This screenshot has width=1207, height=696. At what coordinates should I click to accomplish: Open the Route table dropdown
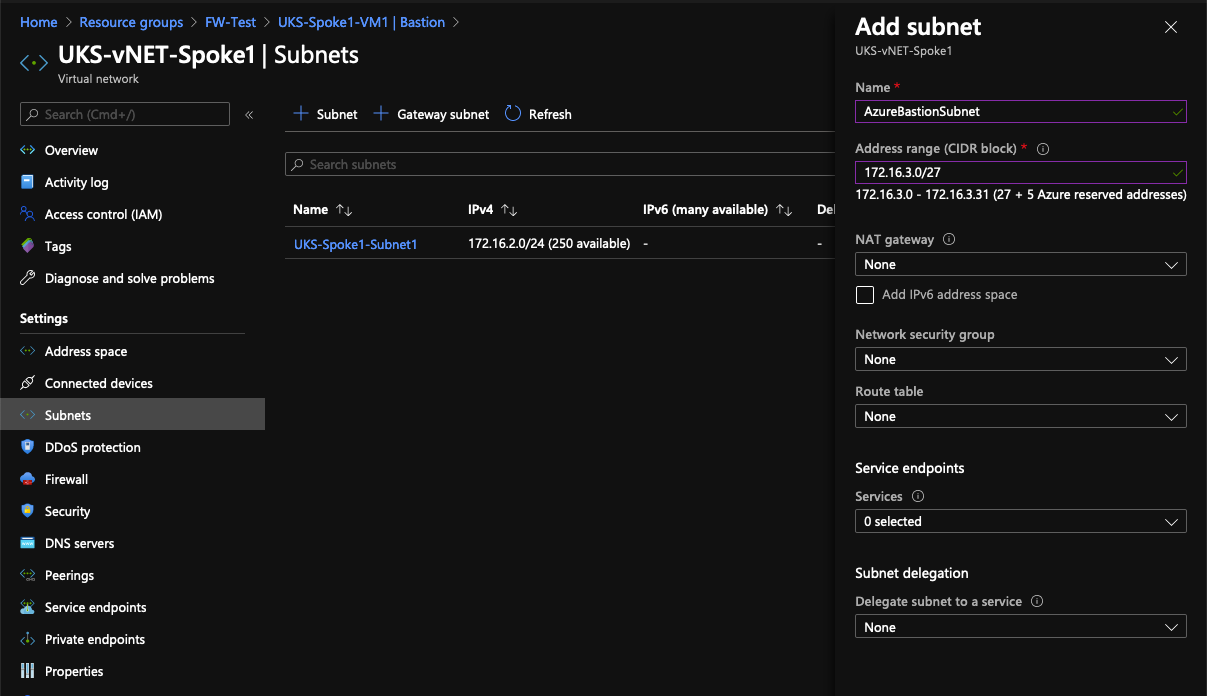(x=1021, y=417)
